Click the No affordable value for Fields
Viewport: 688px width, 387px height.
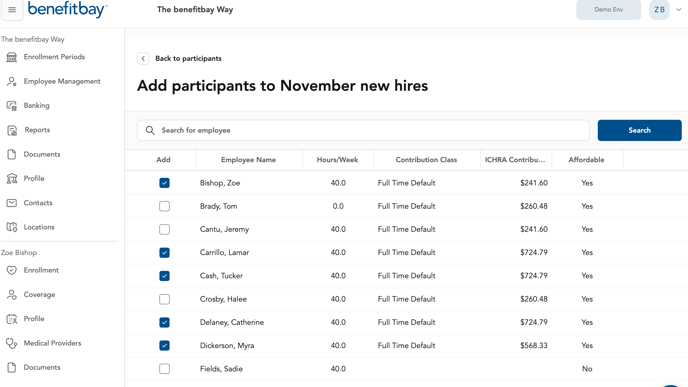pos(587,369)
